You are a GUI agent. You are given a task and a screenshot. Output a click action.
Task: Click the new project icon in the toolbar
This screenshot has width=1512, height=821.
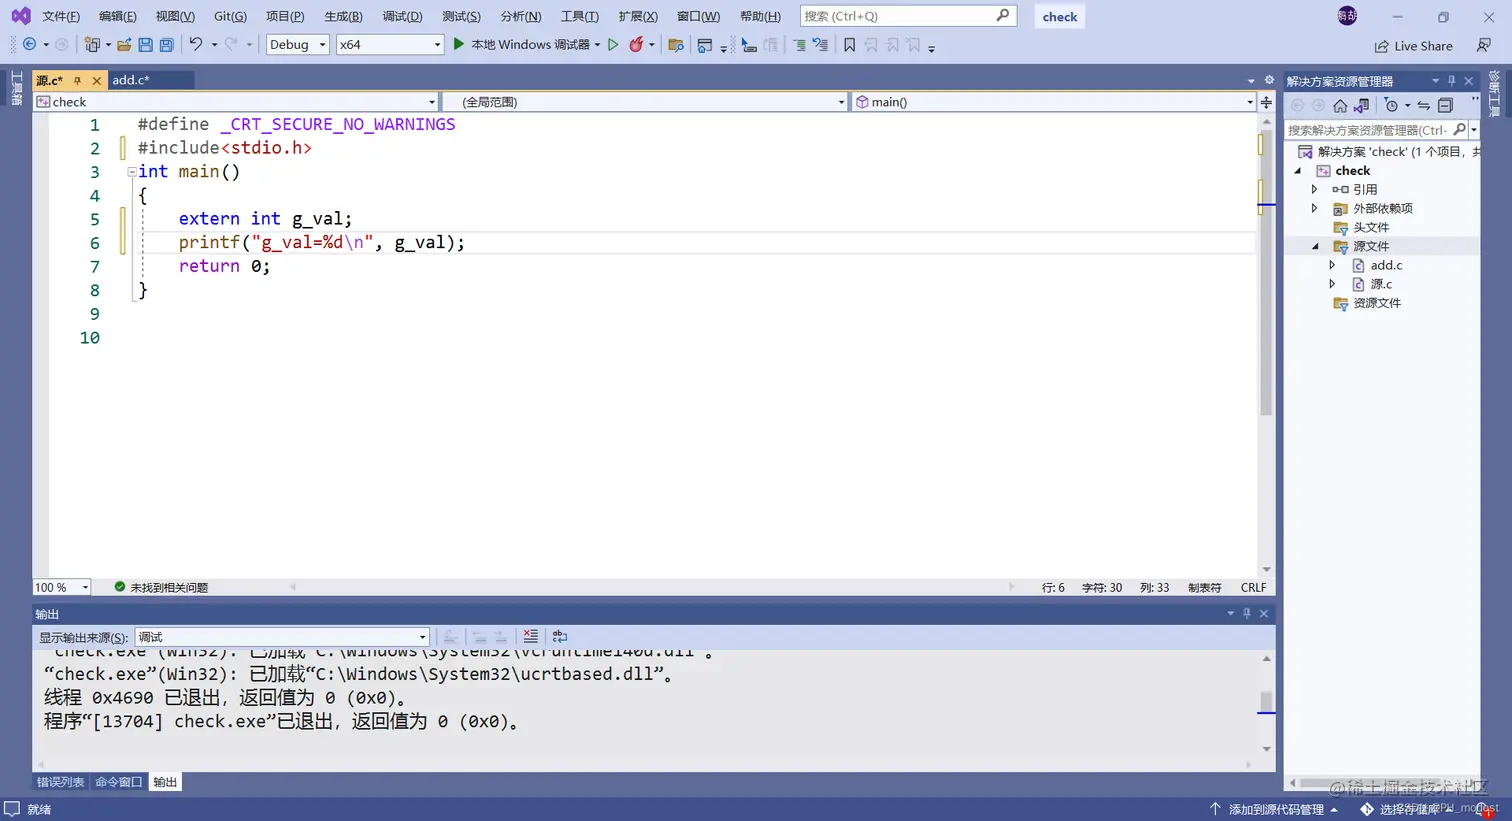[x=92, y=45]
